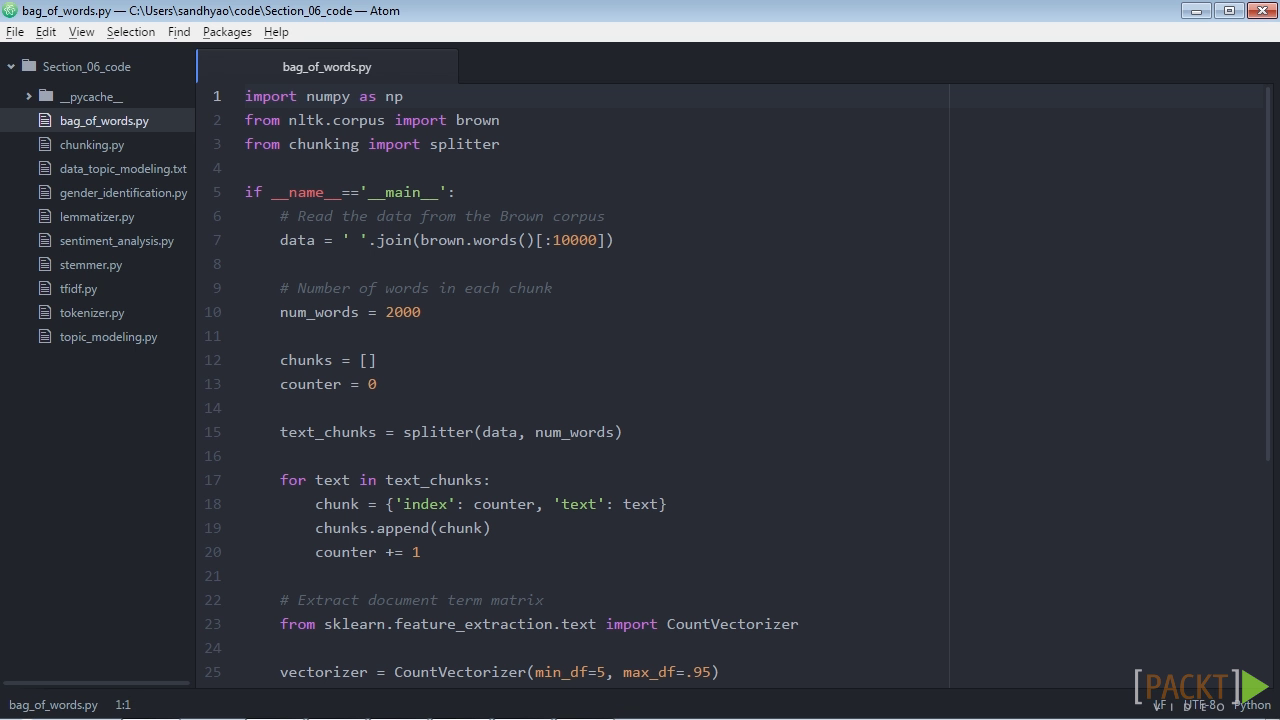Open the Packages menu
This screenshot has width=1280, height=720.
[x=227, y=31]
